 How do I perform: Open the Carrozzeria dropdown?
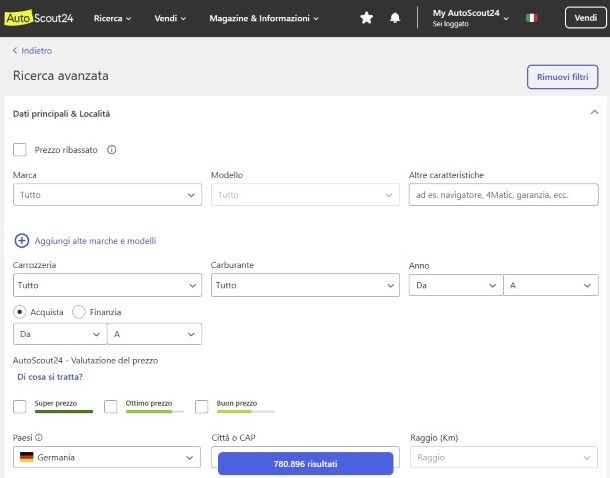click(x=107, y=285)
